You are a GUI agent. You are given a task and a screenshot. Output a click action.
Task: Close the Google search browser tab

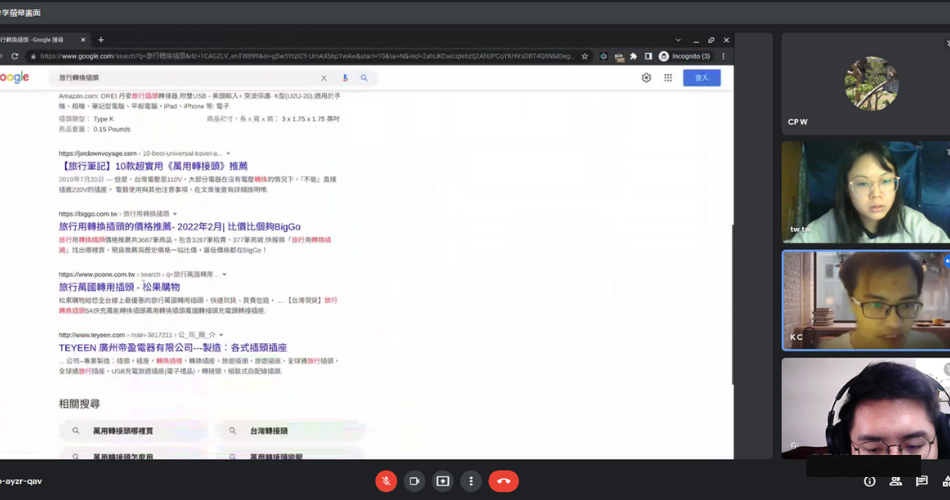click(x=83, y=40)
